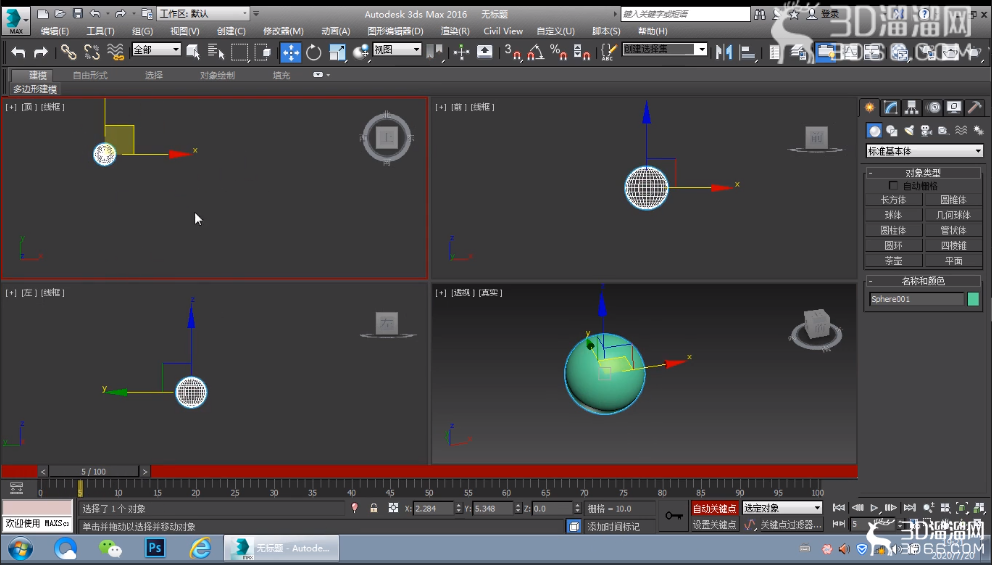Screen dimensions: 992x565
Task: Click the Undo arrow in main toolbar
Action: [x=18, y=53]
